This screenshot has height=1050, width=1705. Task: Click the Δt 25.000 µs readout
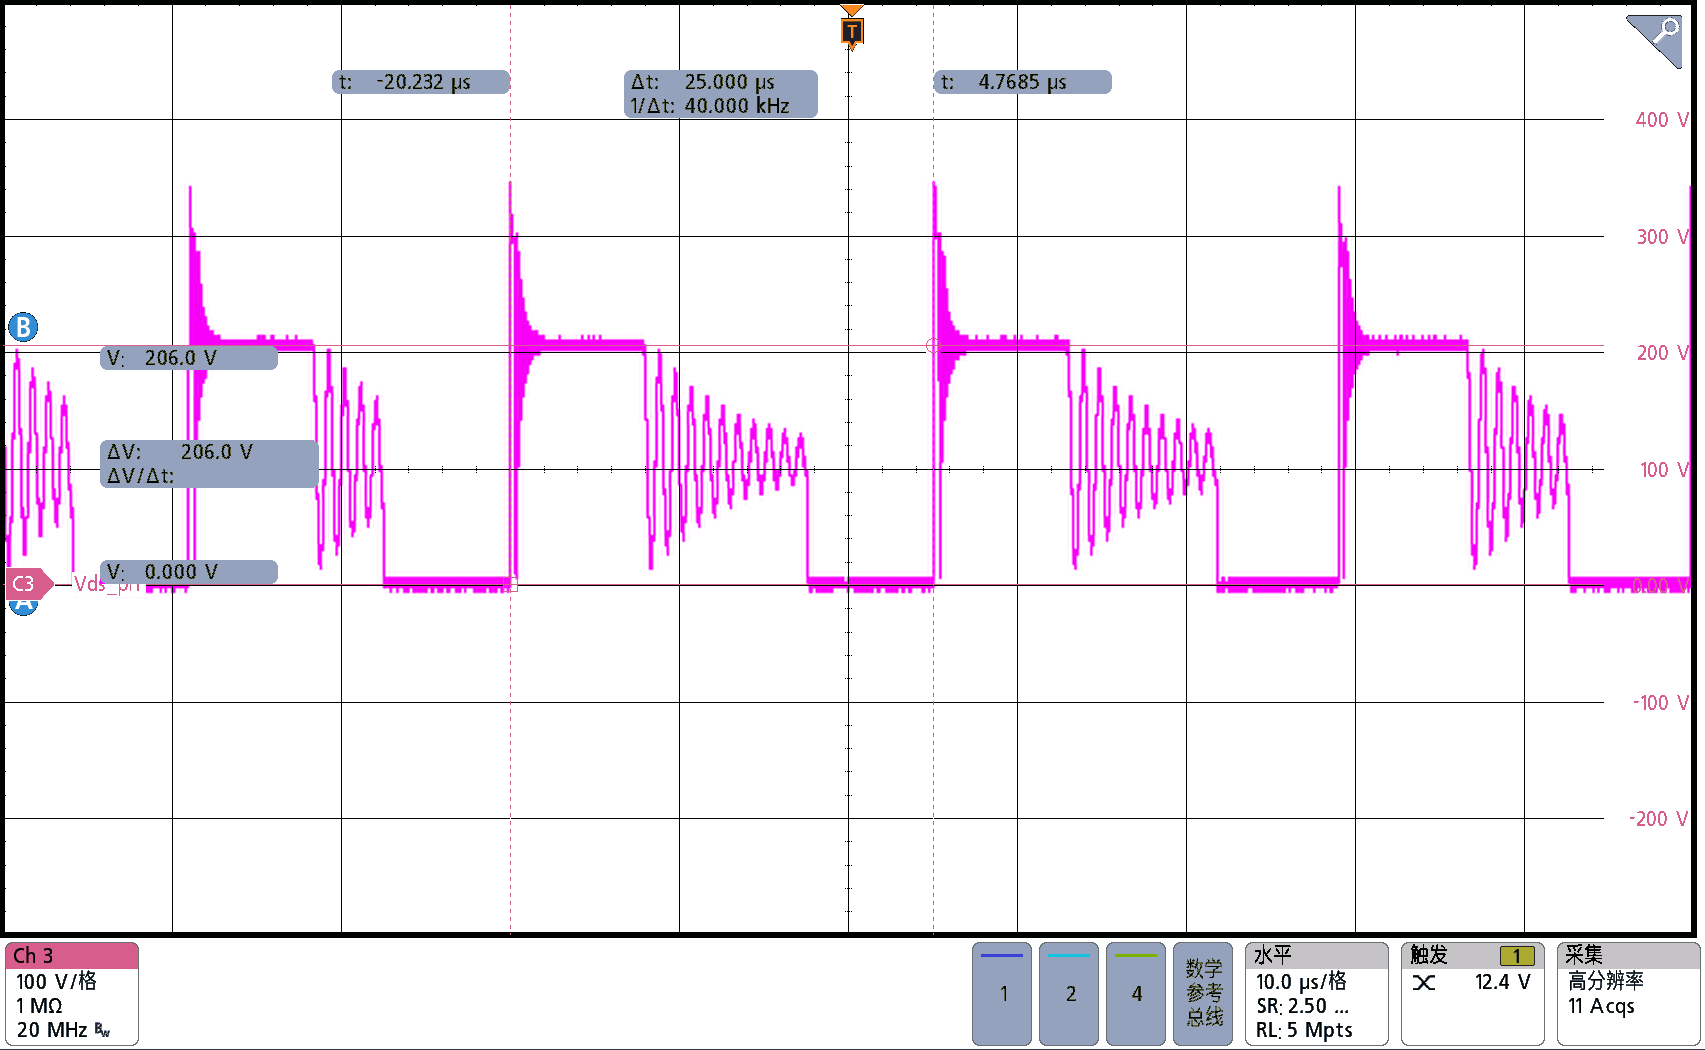pyautogui.click(x=703, y=82)
